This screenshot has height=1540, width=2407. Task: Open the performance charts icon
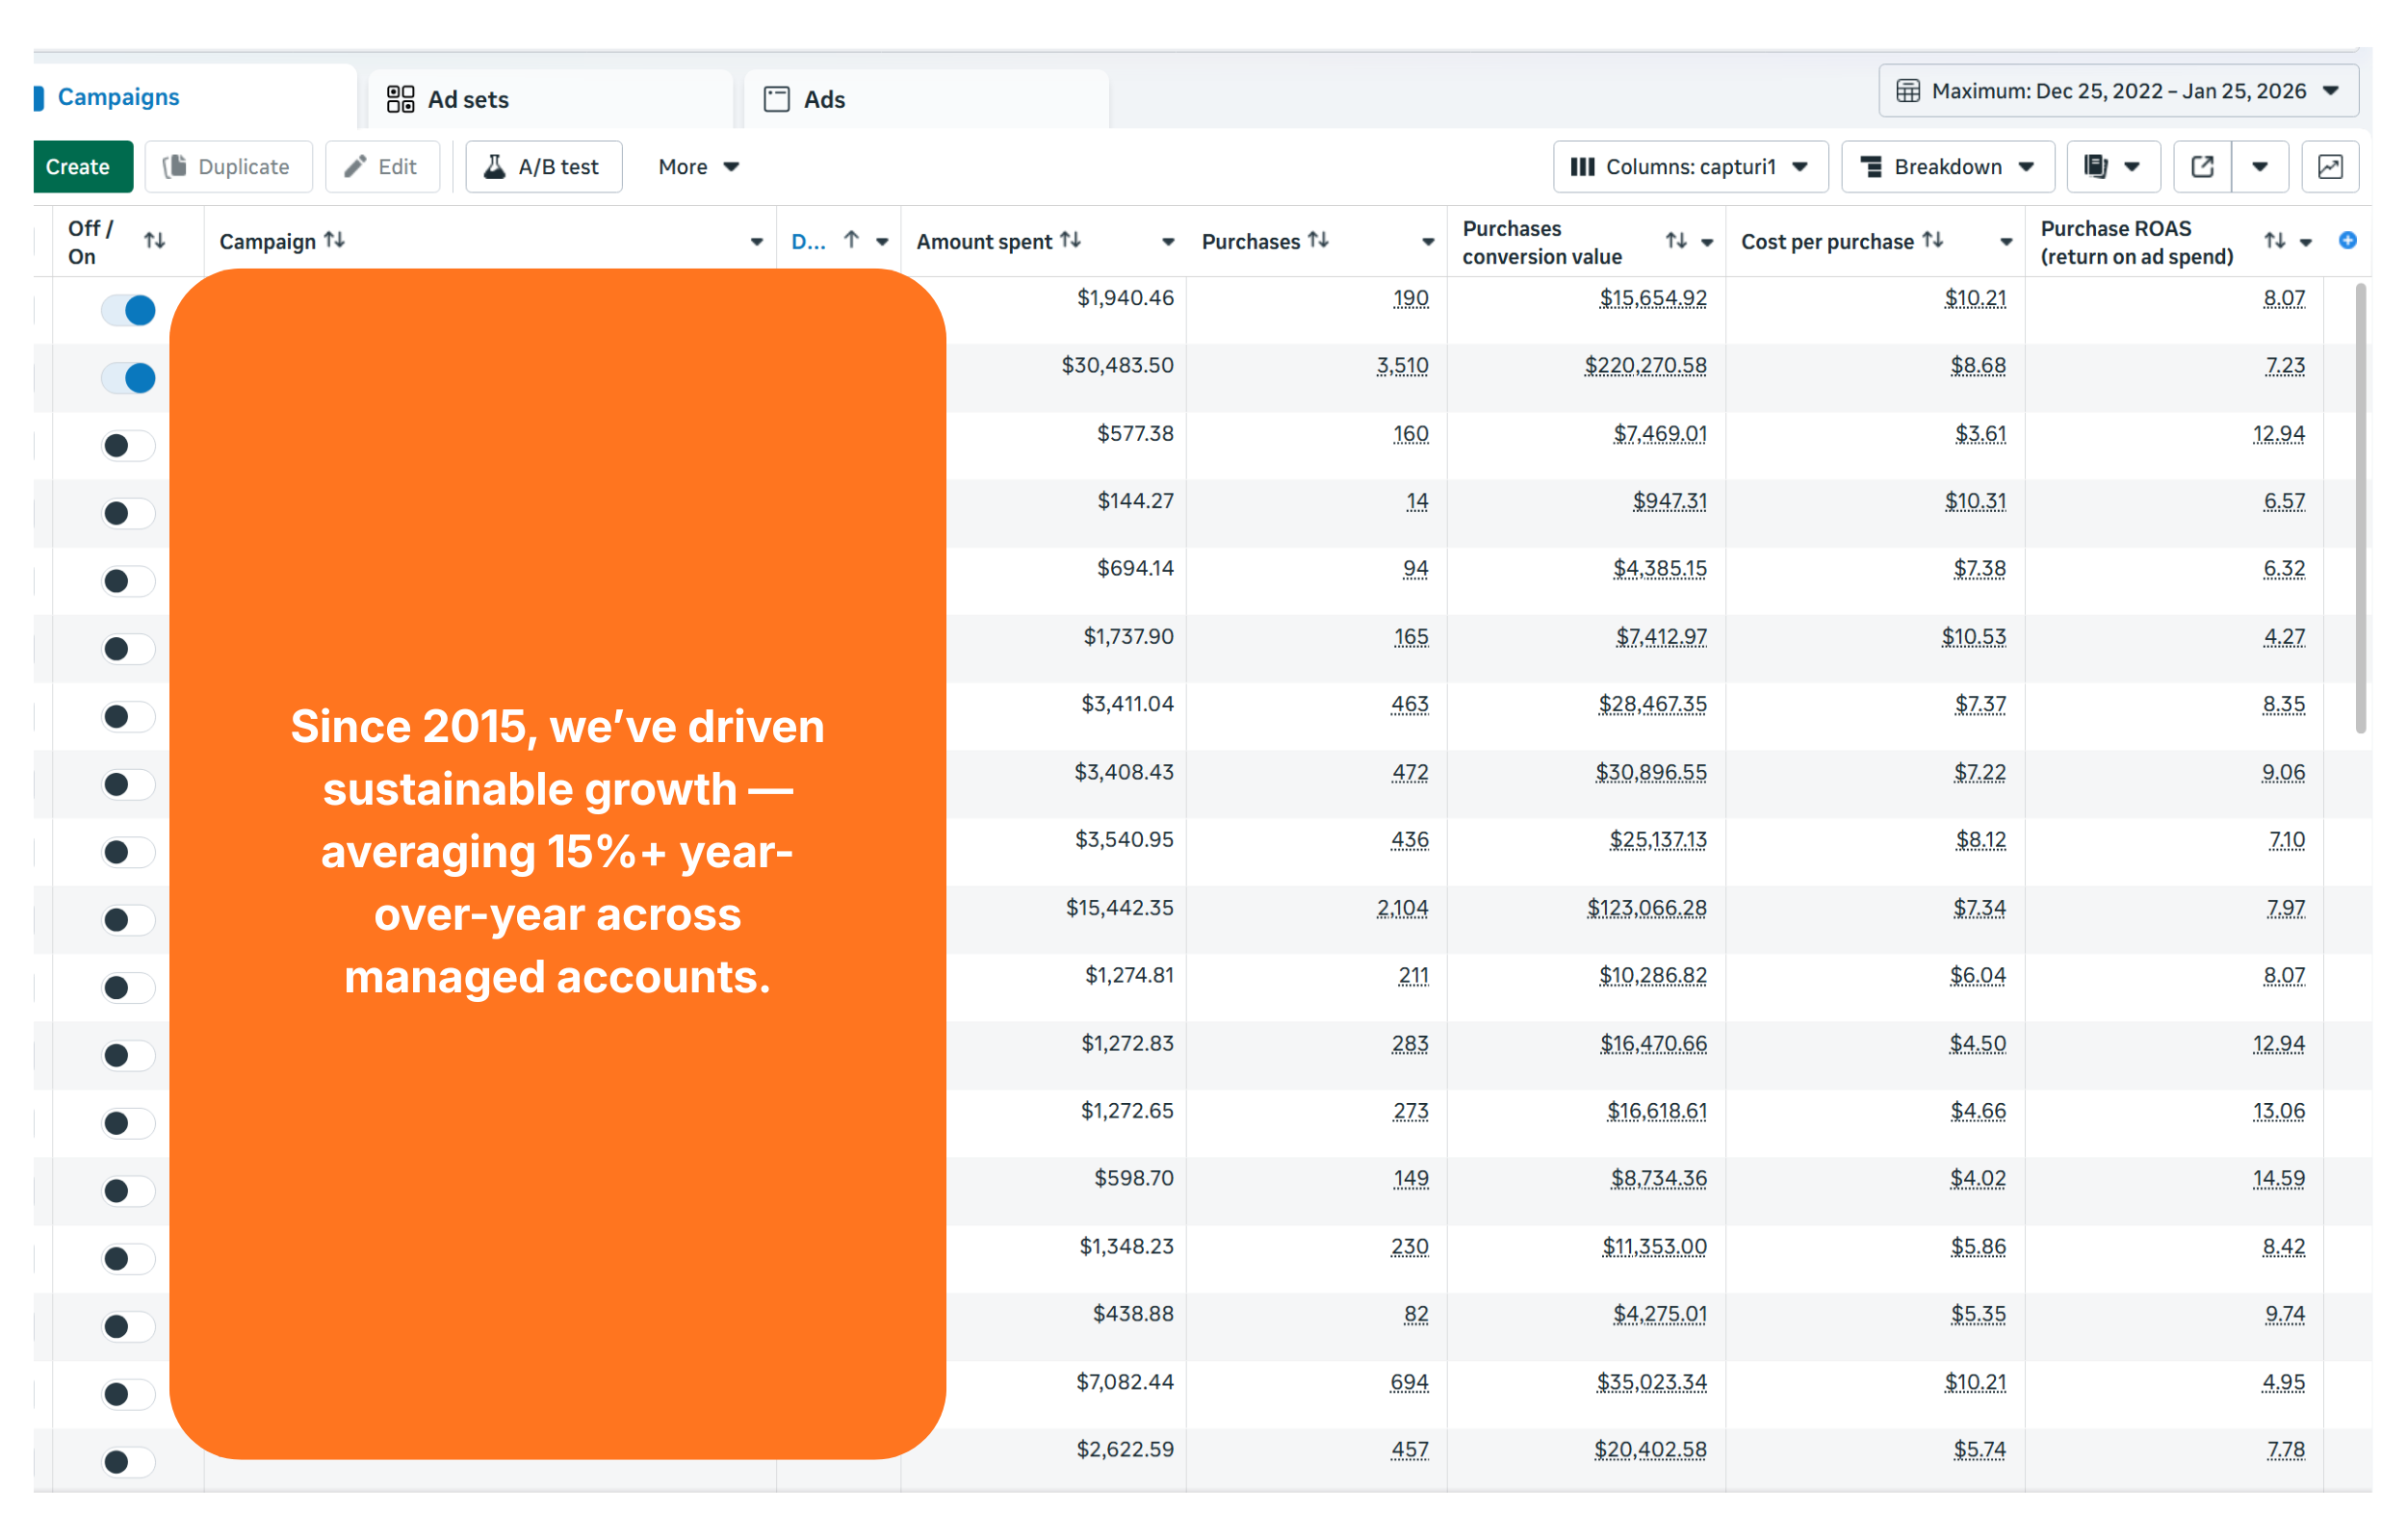pos(2330,167)
